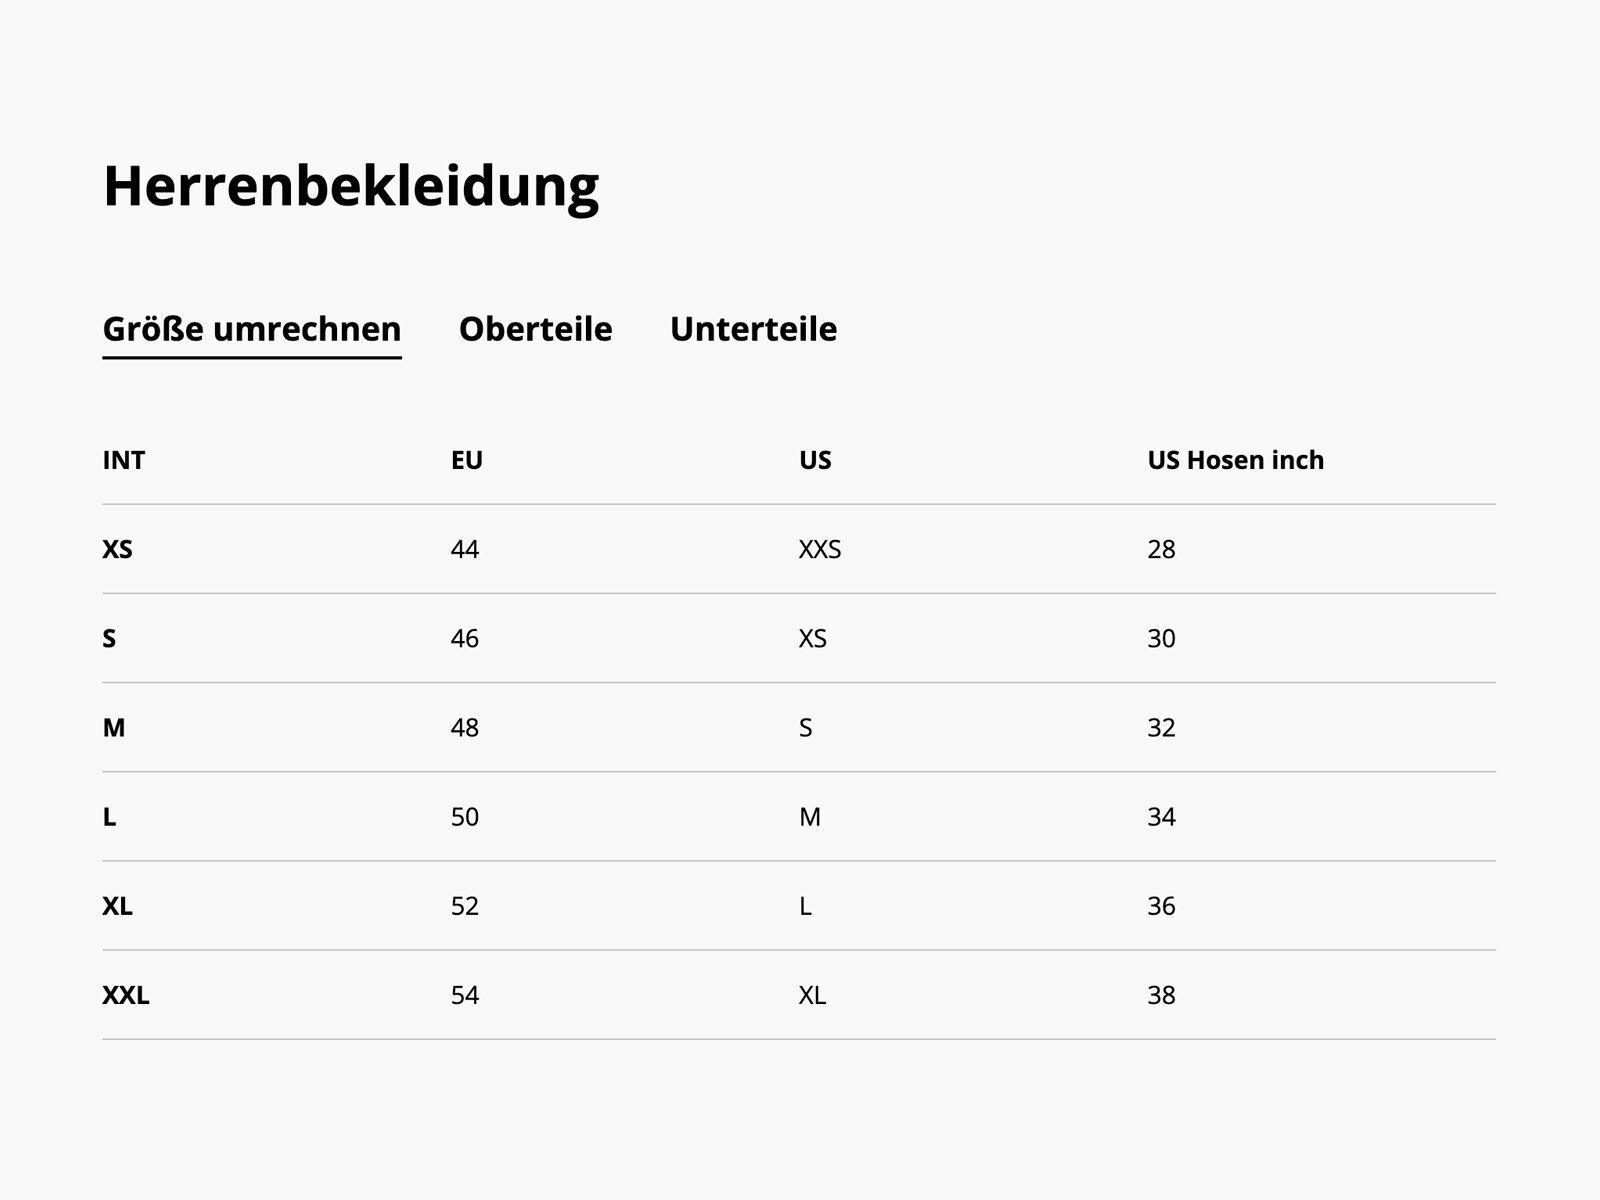1600x1200 pixels.
Task: Click the US column header
Action: (x=815, y=460)
